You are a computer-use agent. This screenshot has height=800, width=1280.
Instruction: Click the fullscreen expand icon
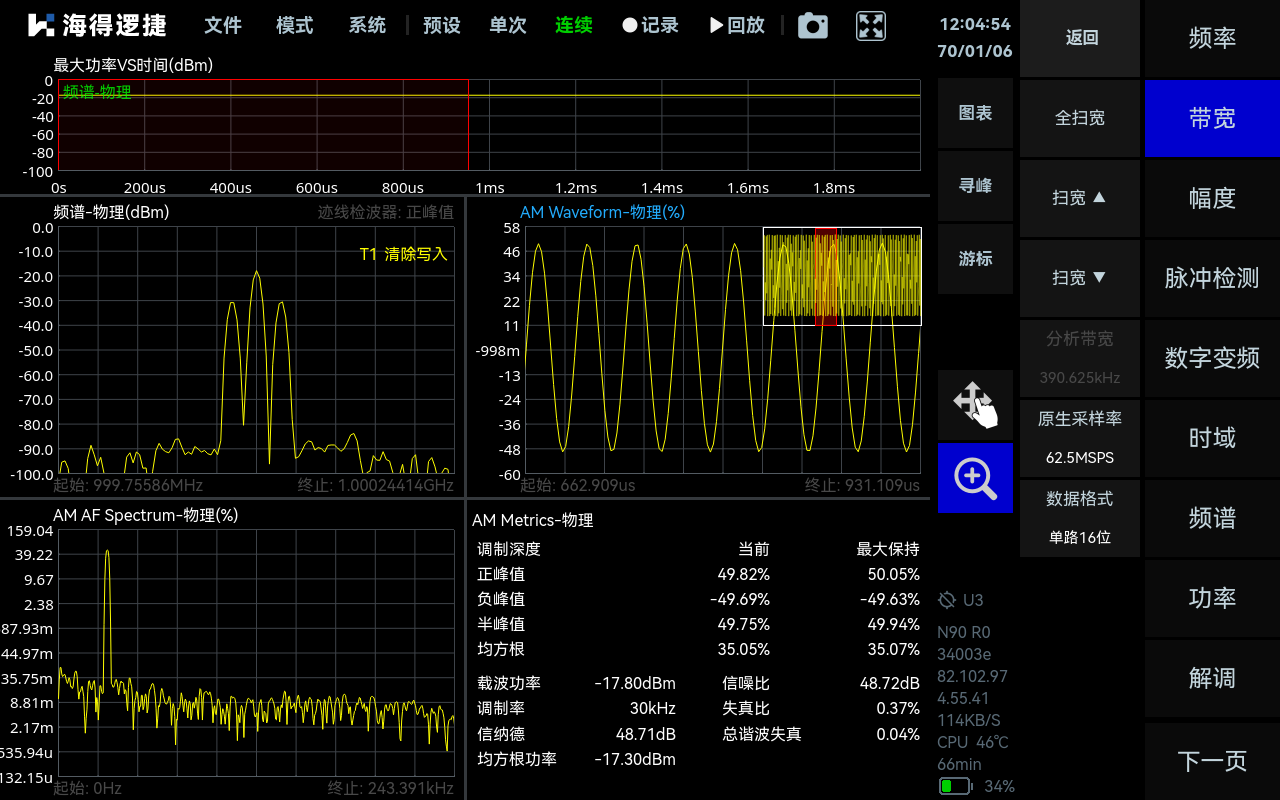[871, 26]
